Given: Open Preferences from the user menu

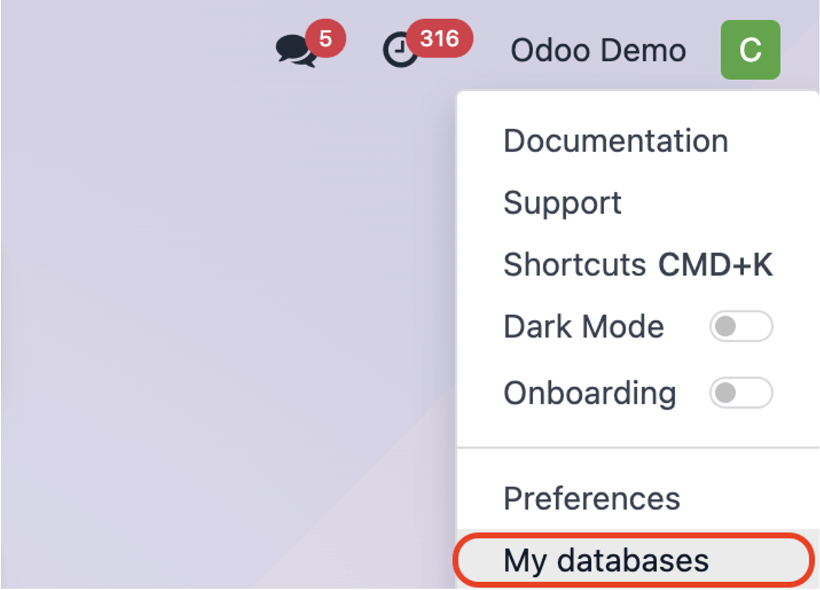Looking at the screenshot, I should pyautogui.click(x=591, y=498).
